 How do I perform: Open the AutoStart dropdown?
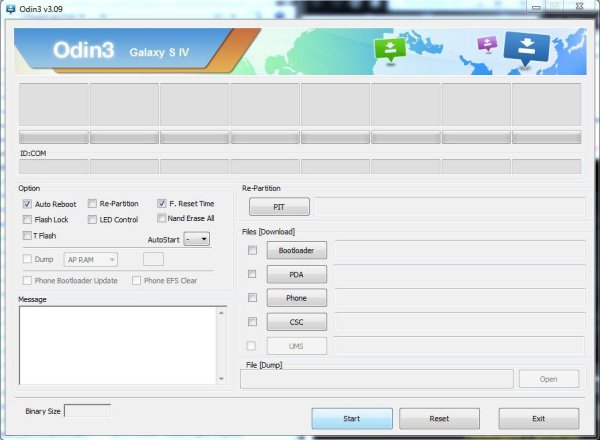[x=197, y=239]
